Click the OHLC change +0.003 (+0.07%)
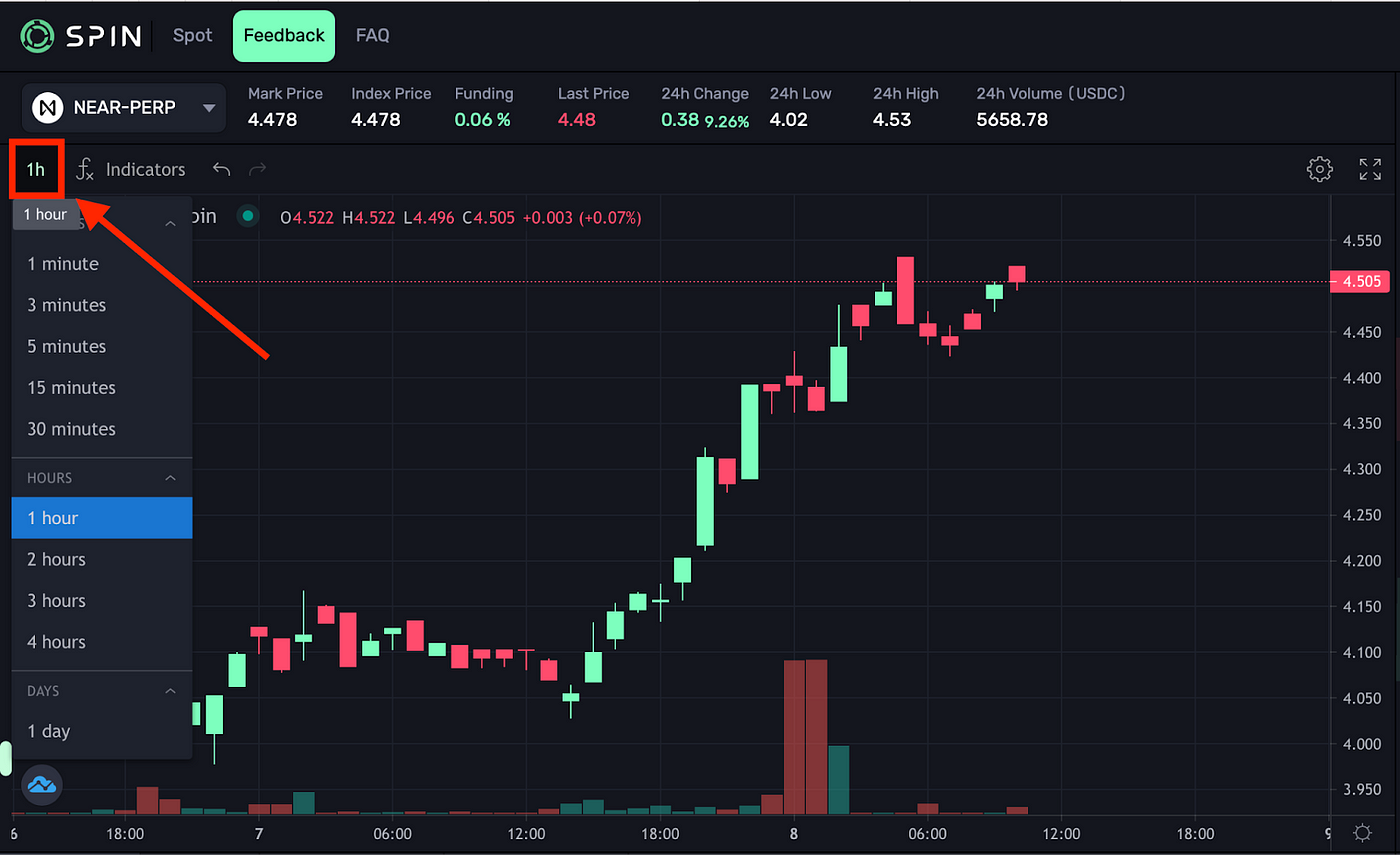The image size is (1400, 855). tap(583, 217)
